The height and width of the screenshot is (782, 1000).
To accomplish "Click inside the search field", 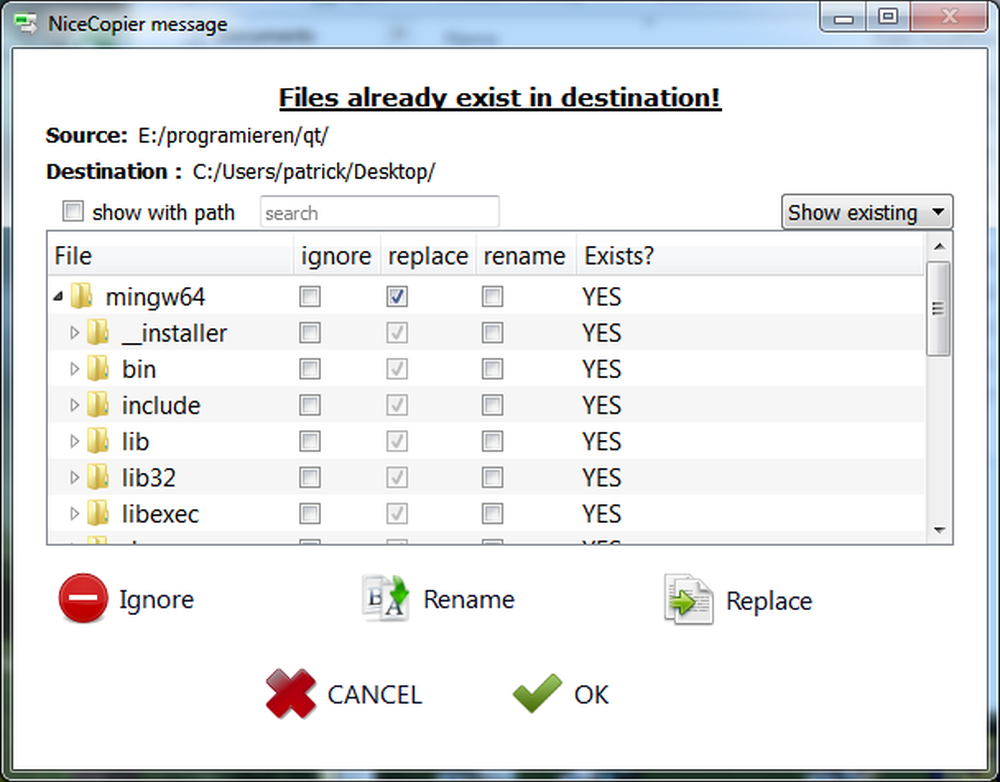I will tap(379, 211).
